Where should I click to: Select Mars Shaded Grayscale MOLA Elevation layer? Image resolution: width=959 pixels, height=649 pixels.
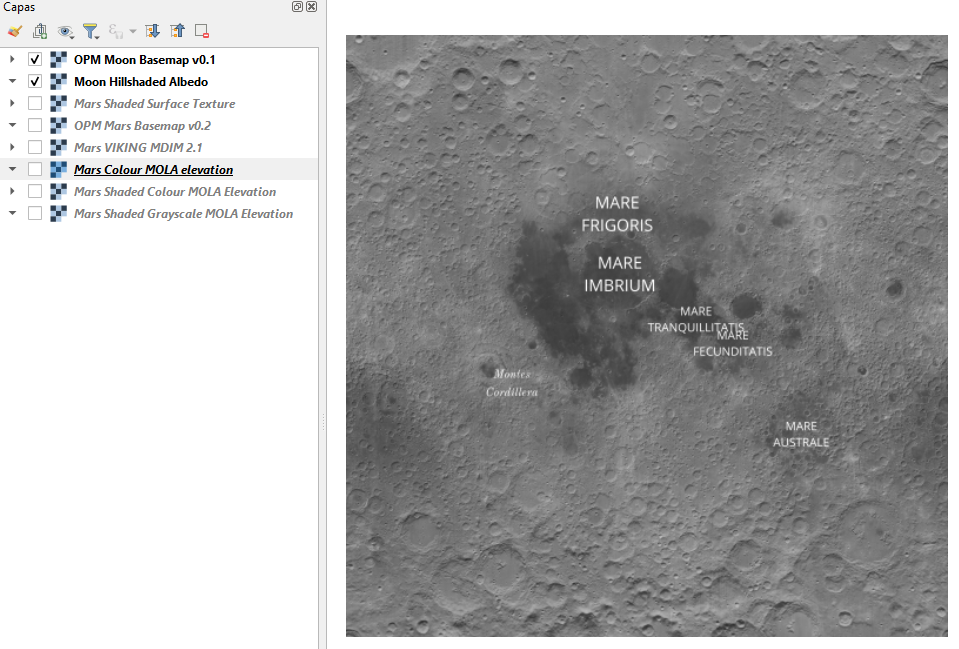(183, 214)
